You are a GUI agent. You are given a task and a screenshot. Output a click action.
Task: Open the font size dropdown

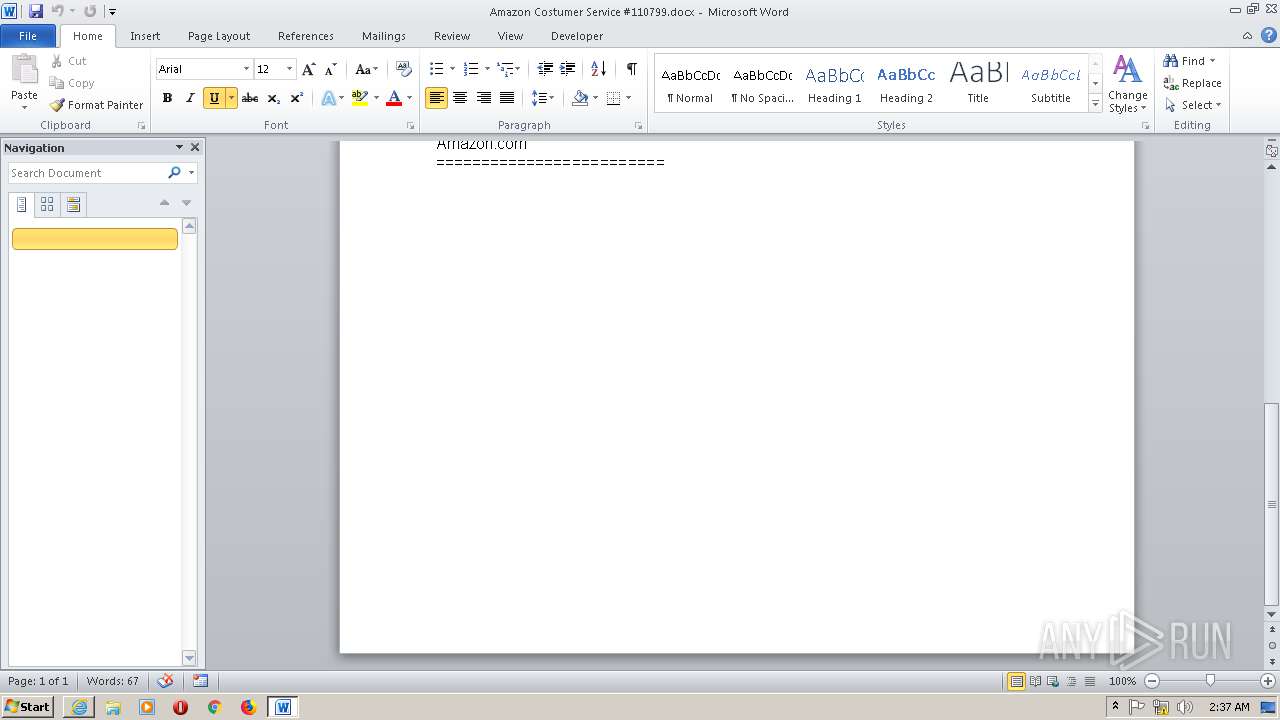click(x=290, y=69)
